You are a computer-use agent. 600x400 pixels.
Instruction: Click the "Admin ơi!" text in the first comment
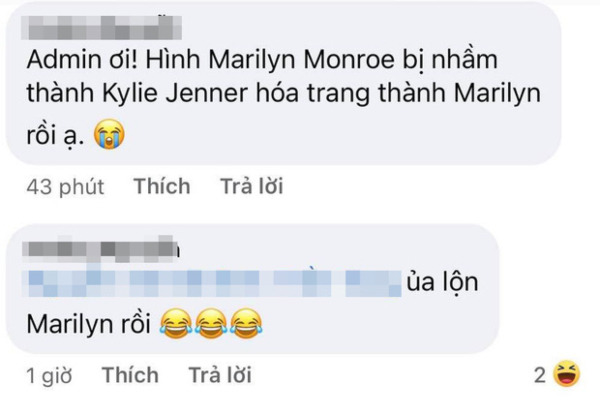tap(82, 60)
